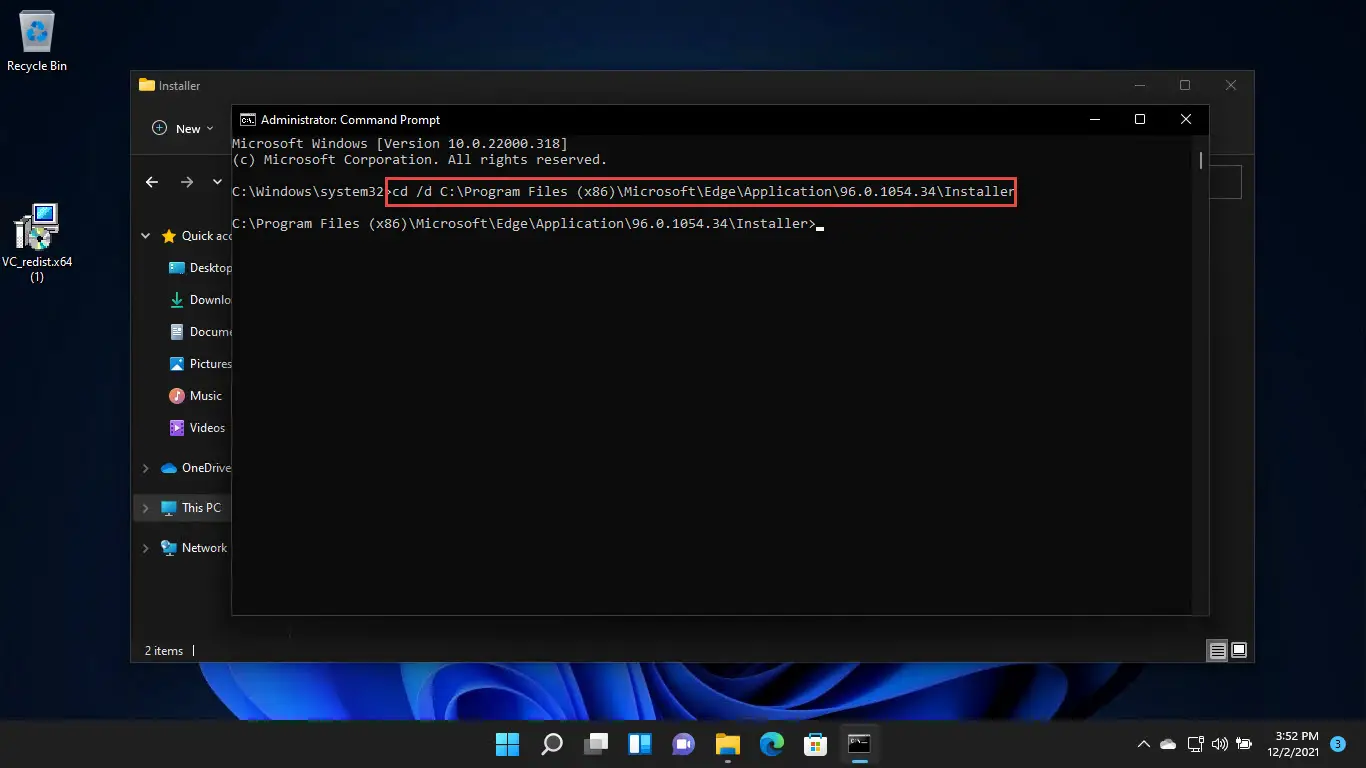The image size is (1366, 768).
Task: Select the Quick access star icon
Action: pyautogui.click(x=168, y=236)
